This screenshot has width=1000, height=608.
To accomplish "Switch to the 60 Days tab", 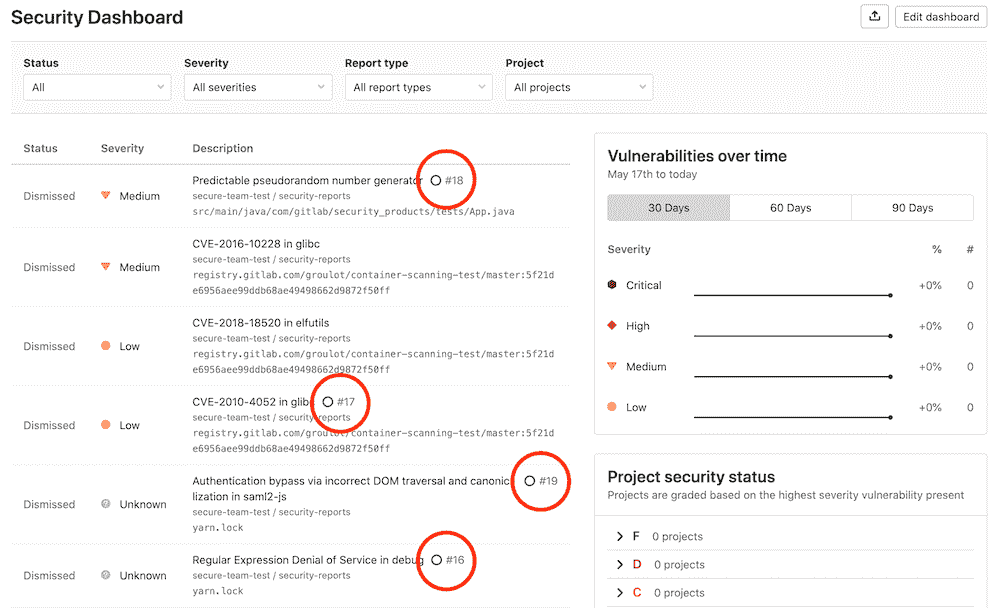I will click(790, 208).
